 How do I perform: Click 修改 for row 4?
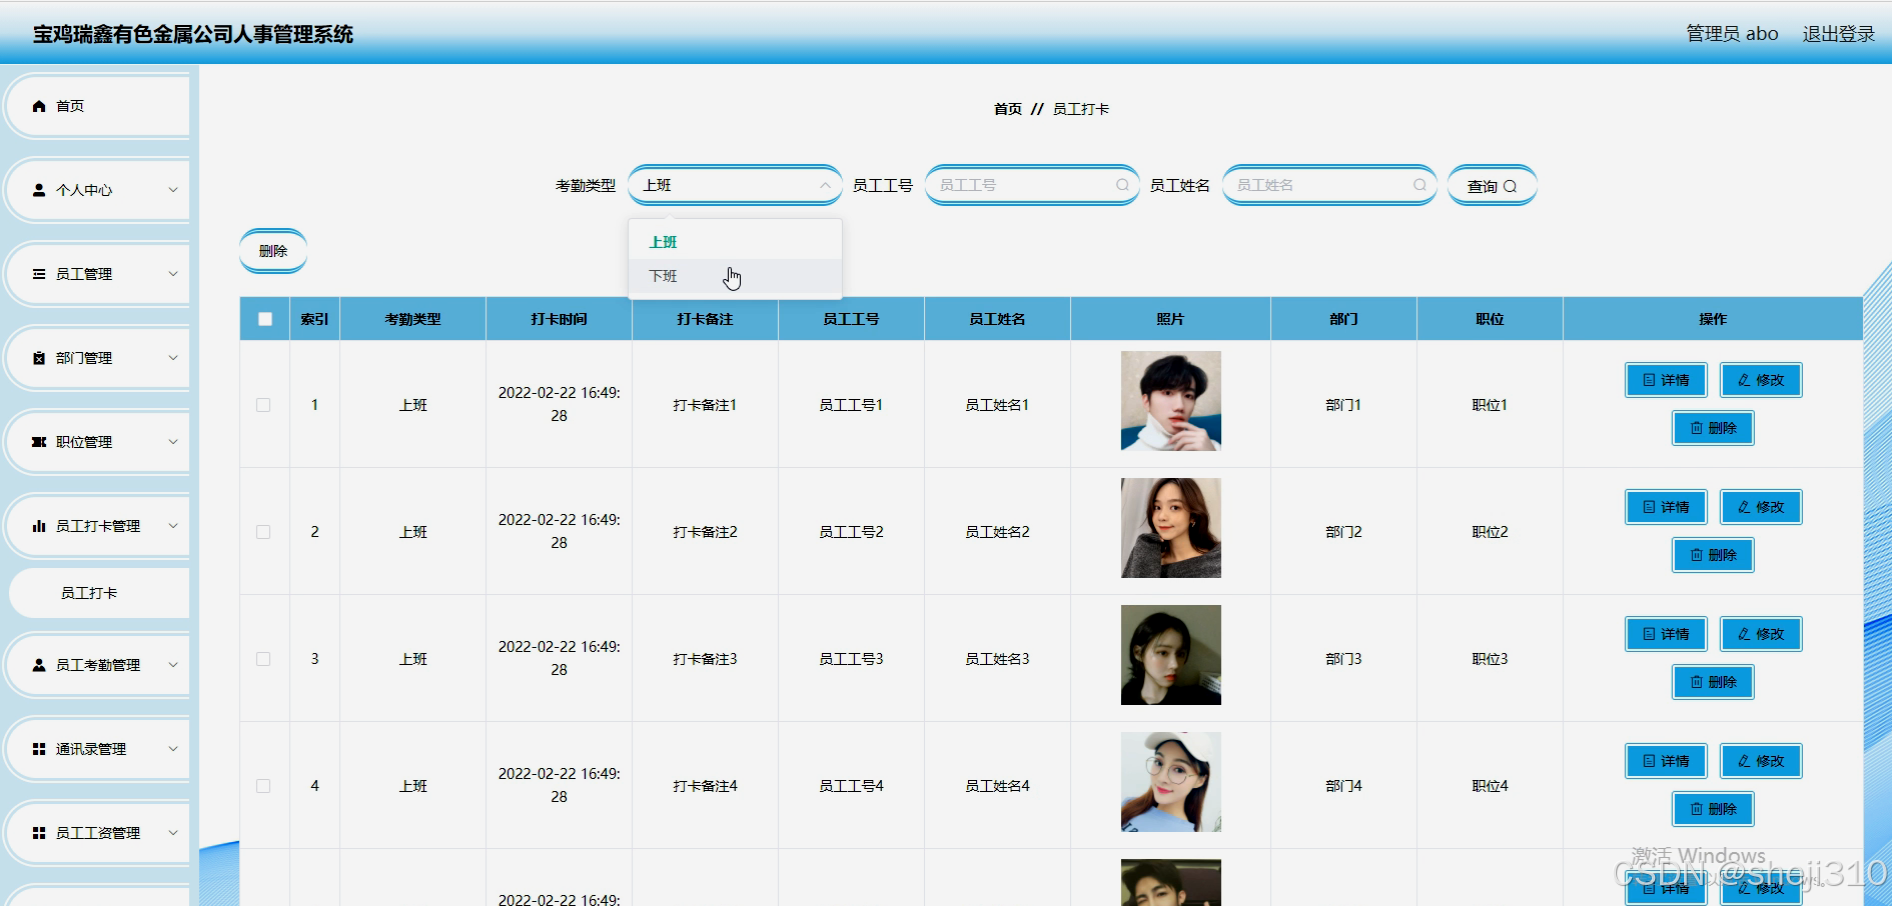(1761, 761)
